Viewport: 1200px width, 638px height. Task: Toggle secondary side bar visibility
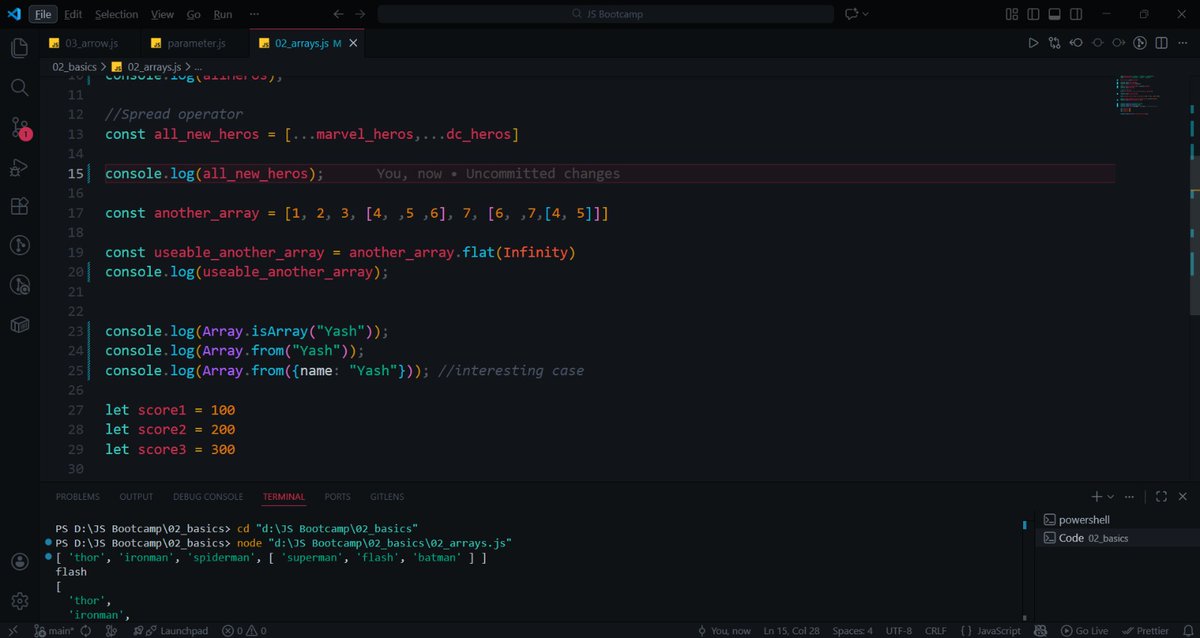1077,14
